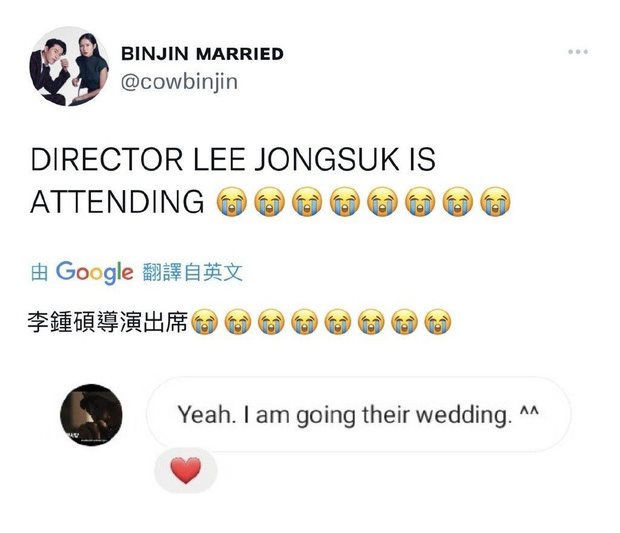Image resolution: width=620 pixels, height=533 pixels.
Task: Click the last crying emoji in the English tweet
Action: pos(495,202)
